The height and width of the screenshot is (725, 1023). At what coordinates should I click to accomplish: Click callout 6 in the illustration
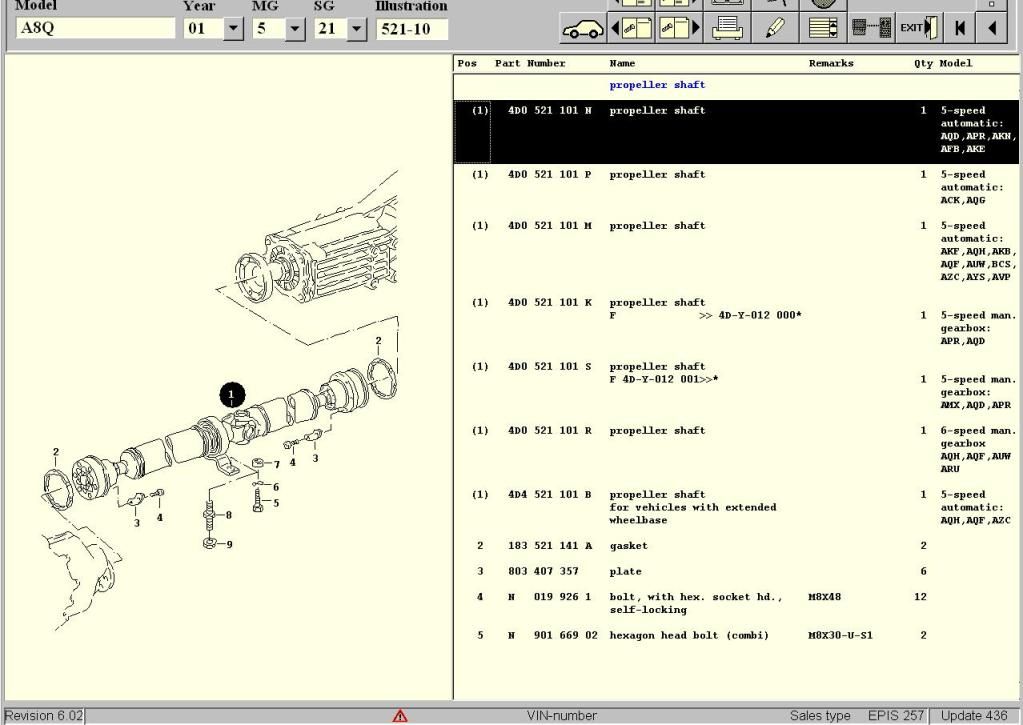pyautogui.click(x=276, y=487)
